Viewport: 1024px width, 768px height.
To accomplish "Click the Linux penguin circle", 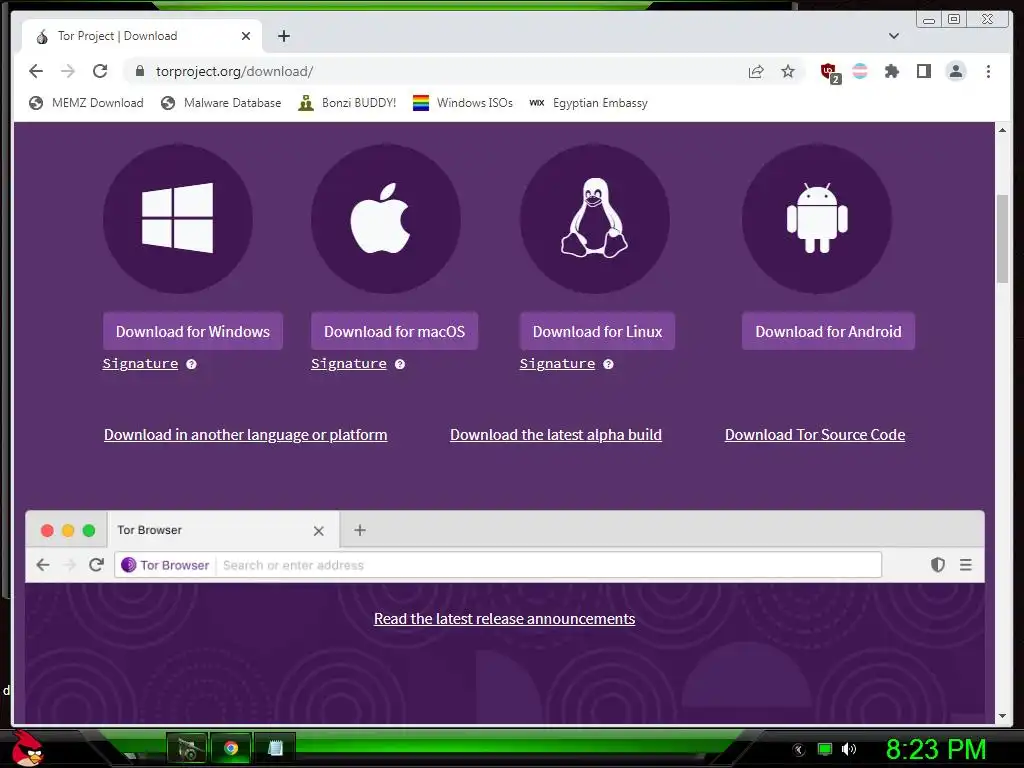I will (x=595, y=218).
